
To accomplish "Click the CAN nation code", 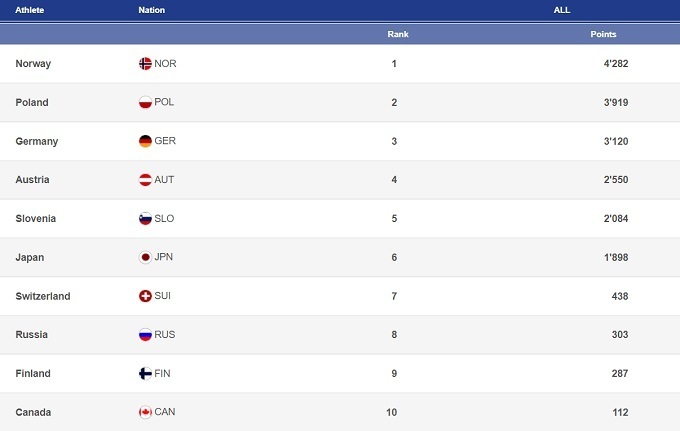I will (x=165, y=412).
